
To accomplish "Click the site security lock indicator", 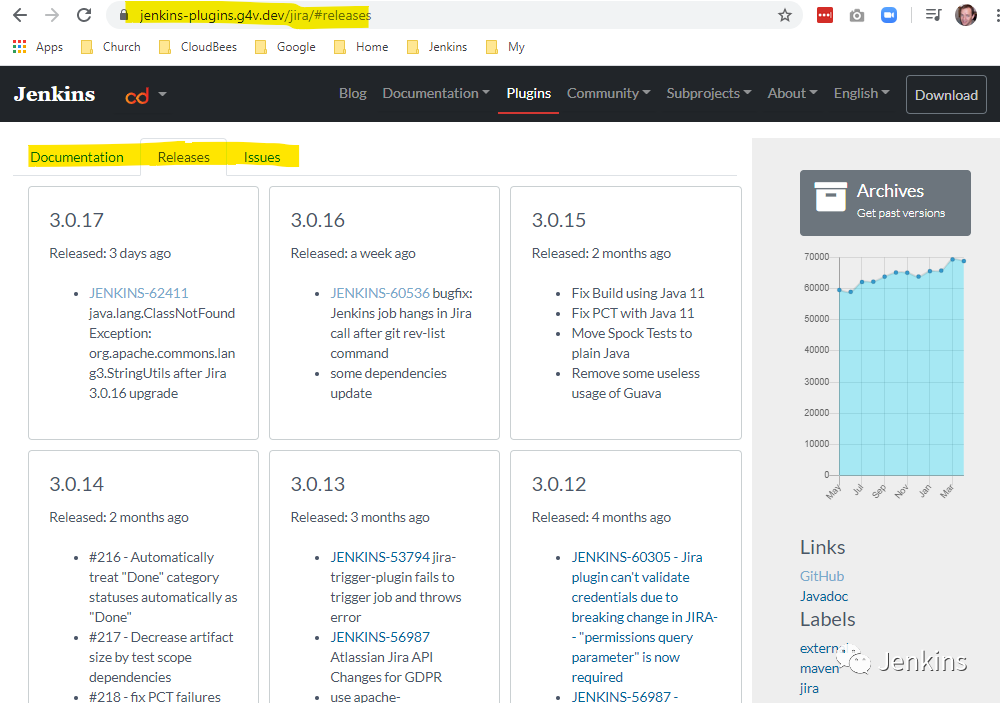I will (x=122, y=15).
